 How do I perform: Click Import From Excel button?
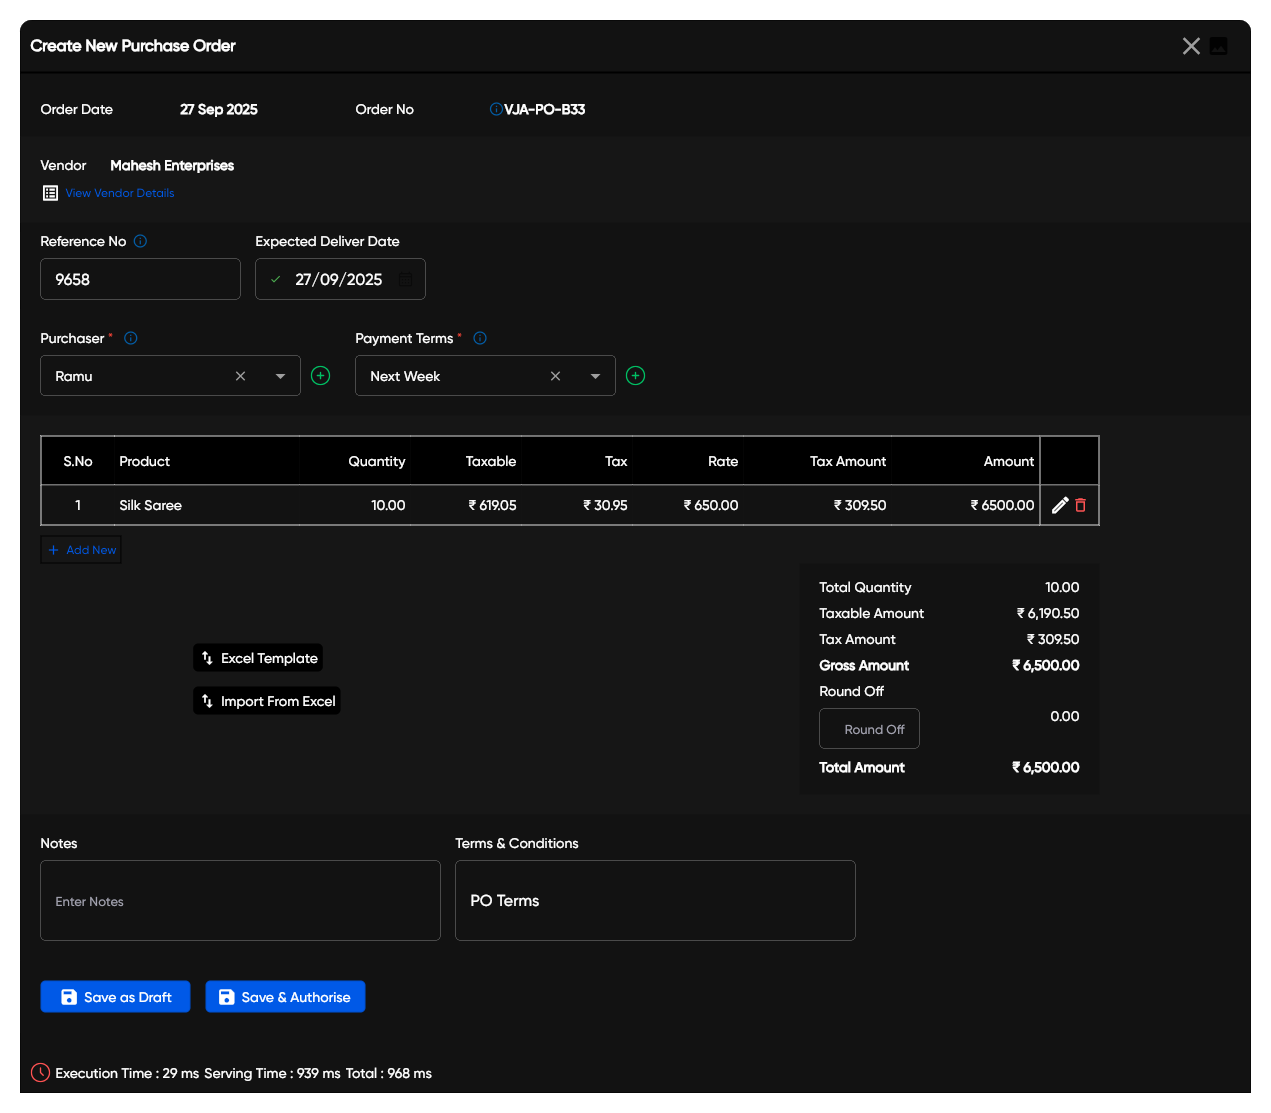(267, 701)
